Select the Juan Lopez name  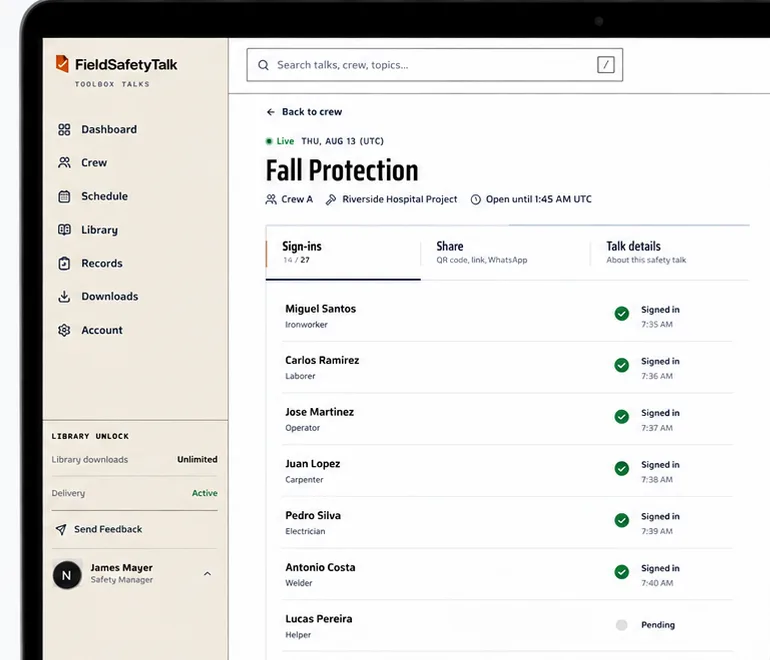pos(313,464)
